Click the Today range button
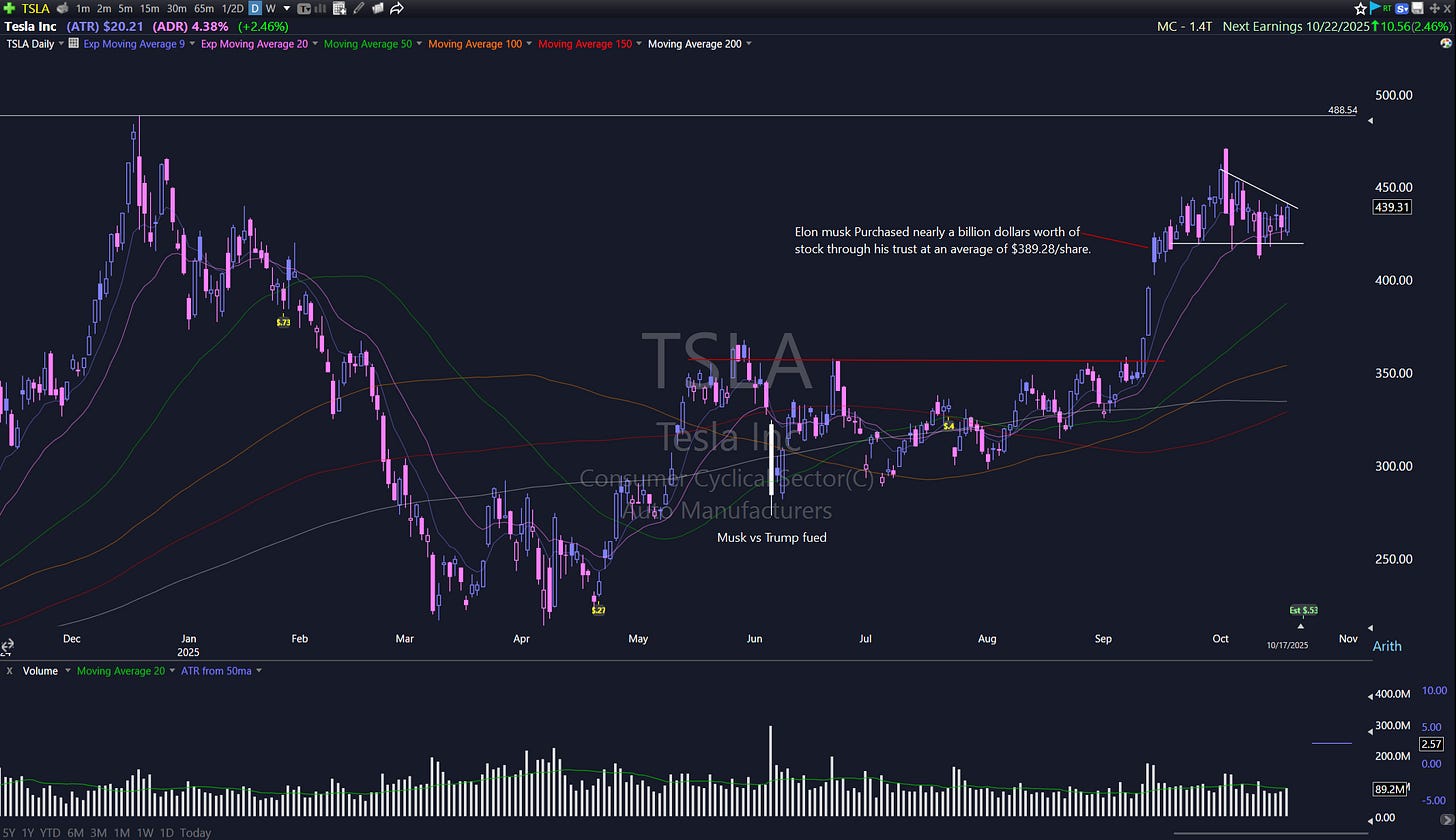1456x840 pixels. (x=195, y=833)
